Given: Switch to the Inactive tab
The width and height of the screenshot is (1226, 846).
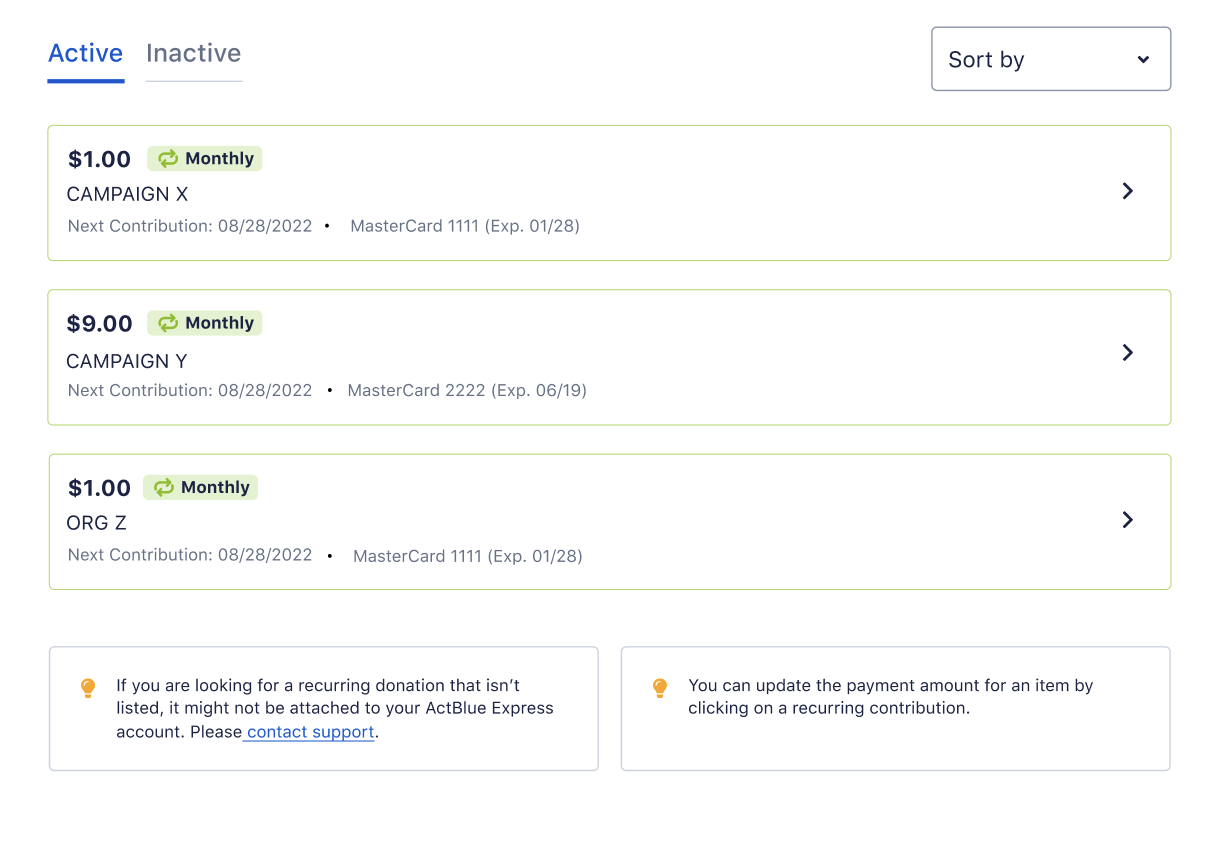Looking at the screenshot, I should click(193, 54).
